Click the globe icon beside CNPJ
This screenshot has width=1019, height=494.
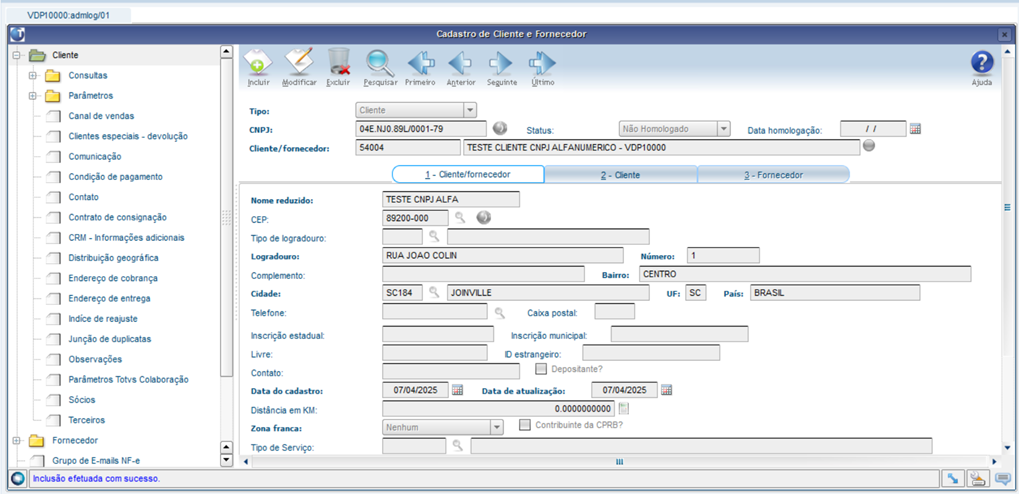point(500,128)
